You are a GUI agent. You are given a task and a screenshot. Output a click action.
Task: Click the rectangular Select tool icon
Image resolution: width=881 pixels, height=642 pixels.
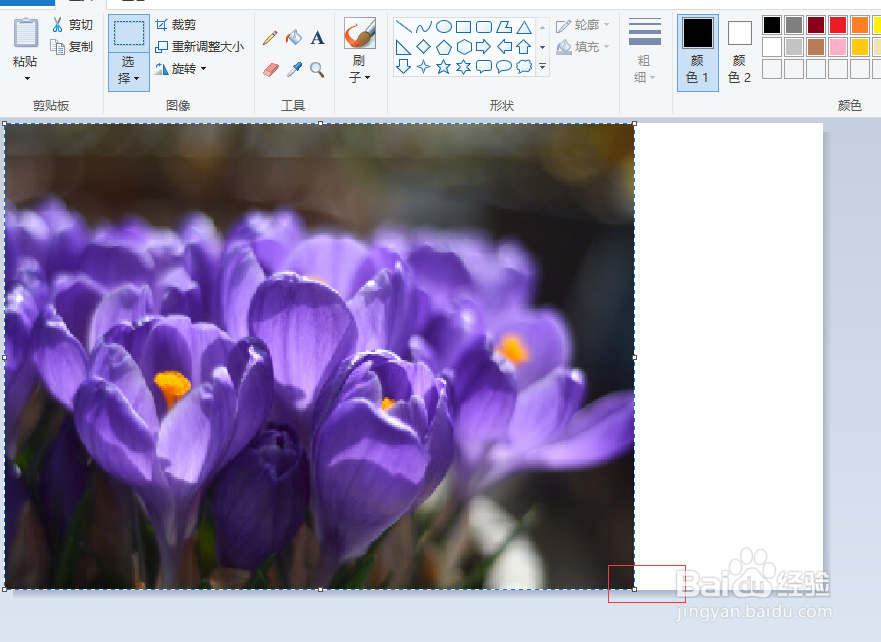[129, 34]
